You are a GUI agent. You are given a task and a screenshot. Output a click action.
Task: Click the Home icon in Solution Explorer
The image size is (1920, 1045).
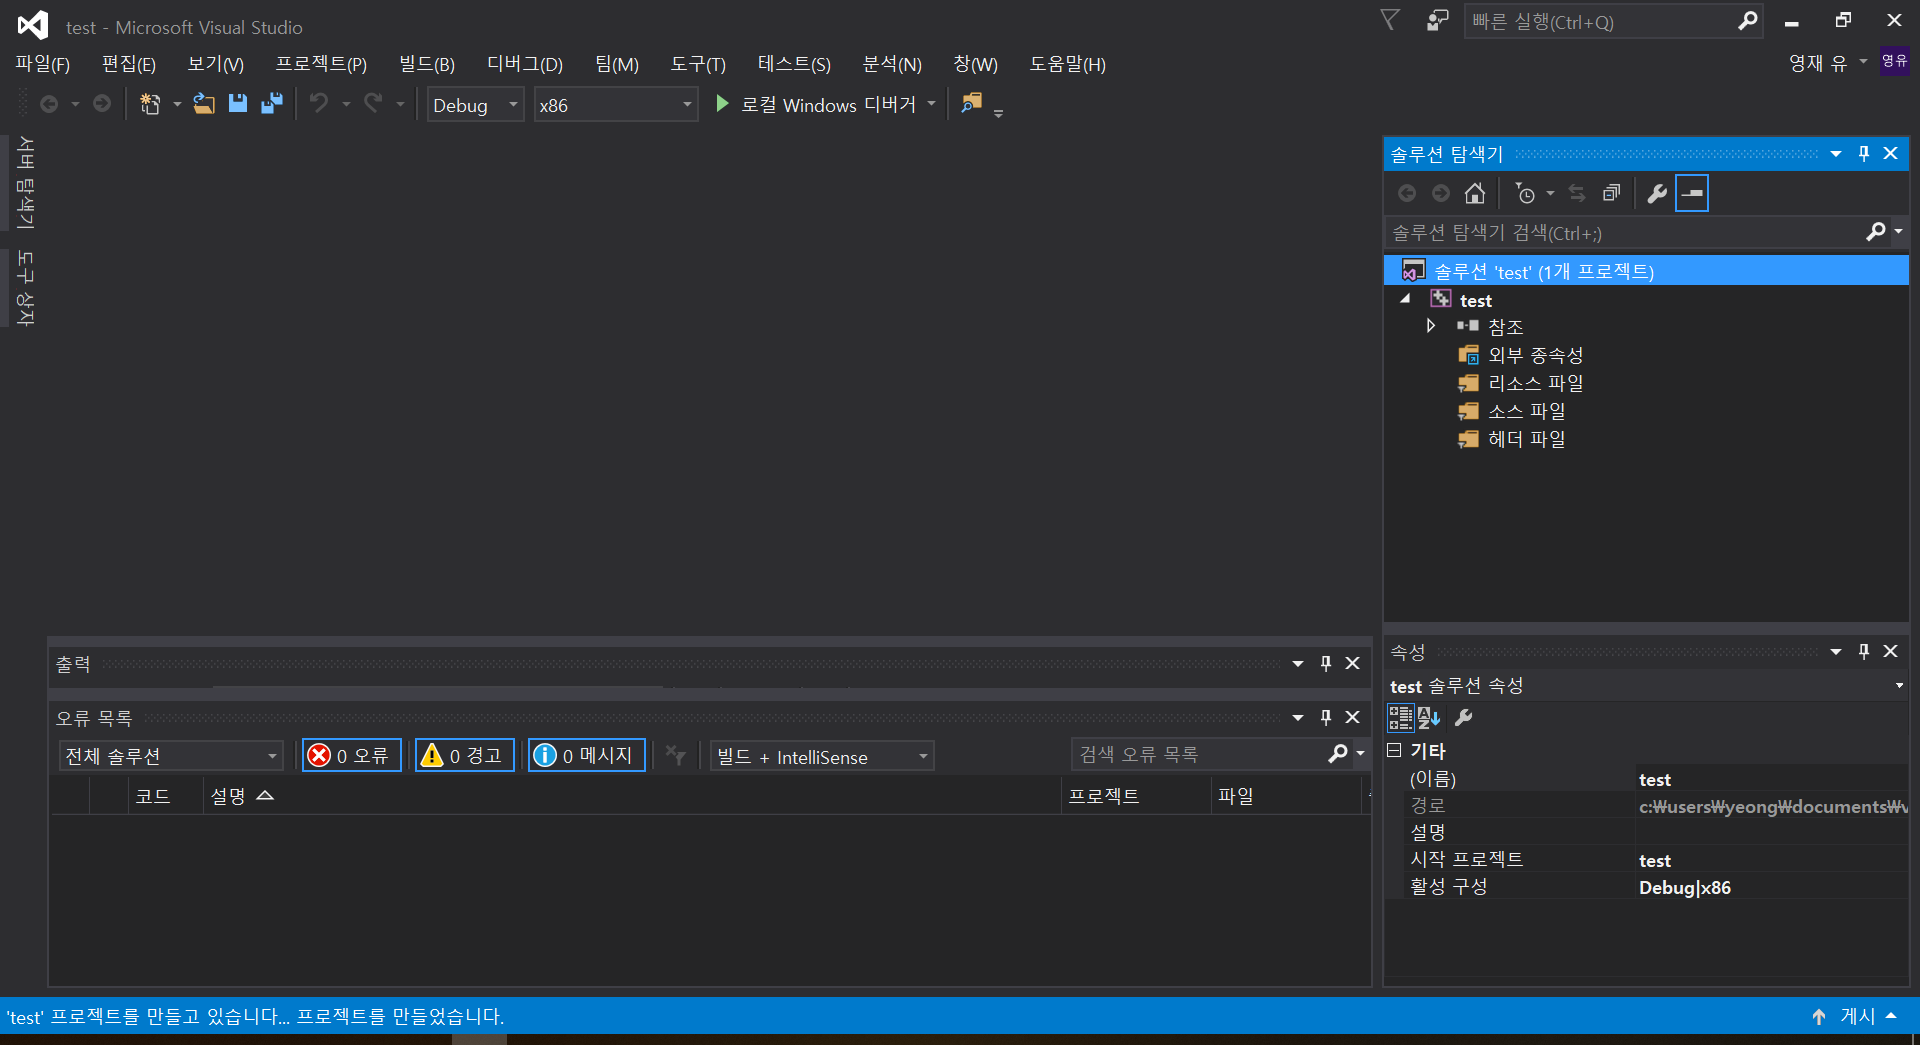coord(1475,193)
